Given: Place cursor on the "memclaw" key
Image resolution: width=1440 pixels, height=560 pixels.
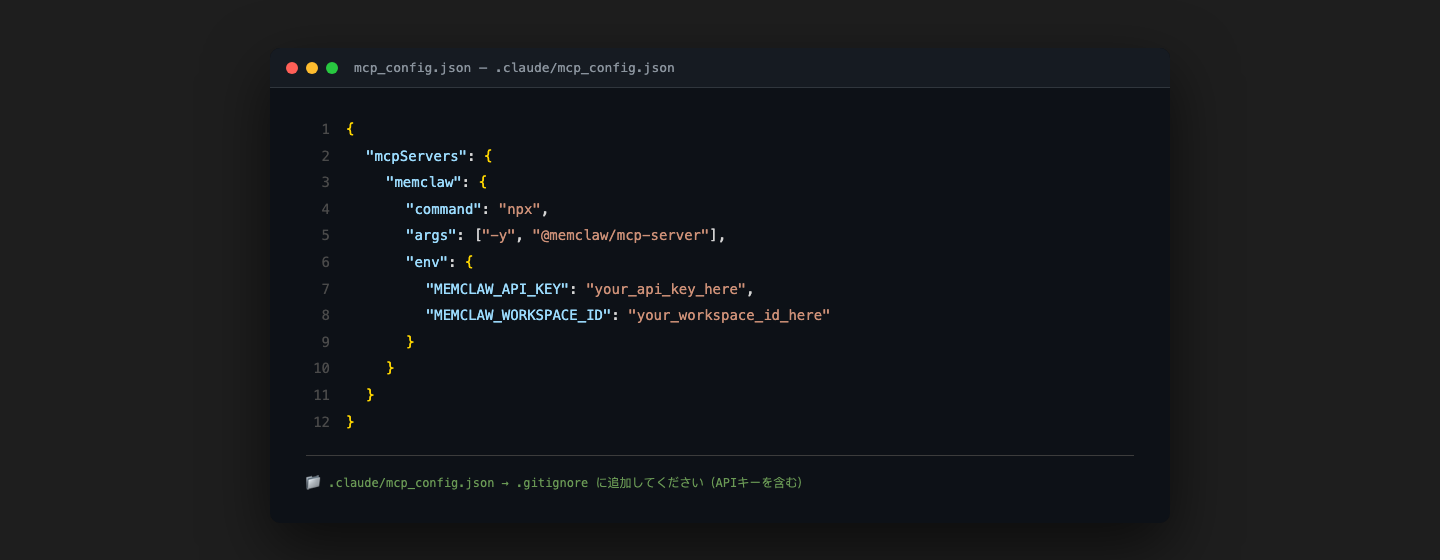Looking at the screenshot, I should [x=424, y=182].
